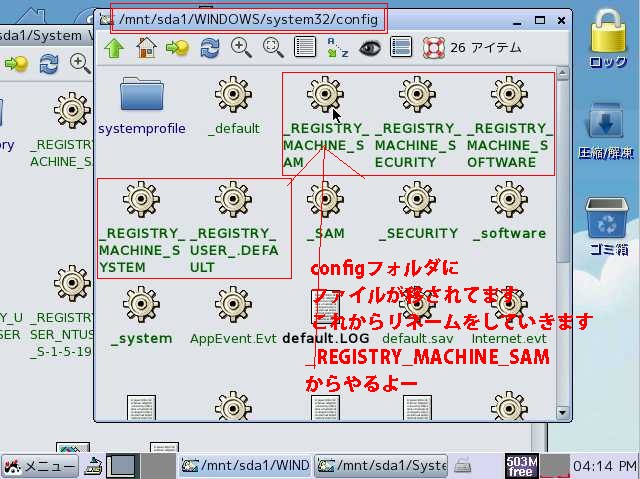
Task: Click the ロック lock desktop icon
Action: click(608, 42)
